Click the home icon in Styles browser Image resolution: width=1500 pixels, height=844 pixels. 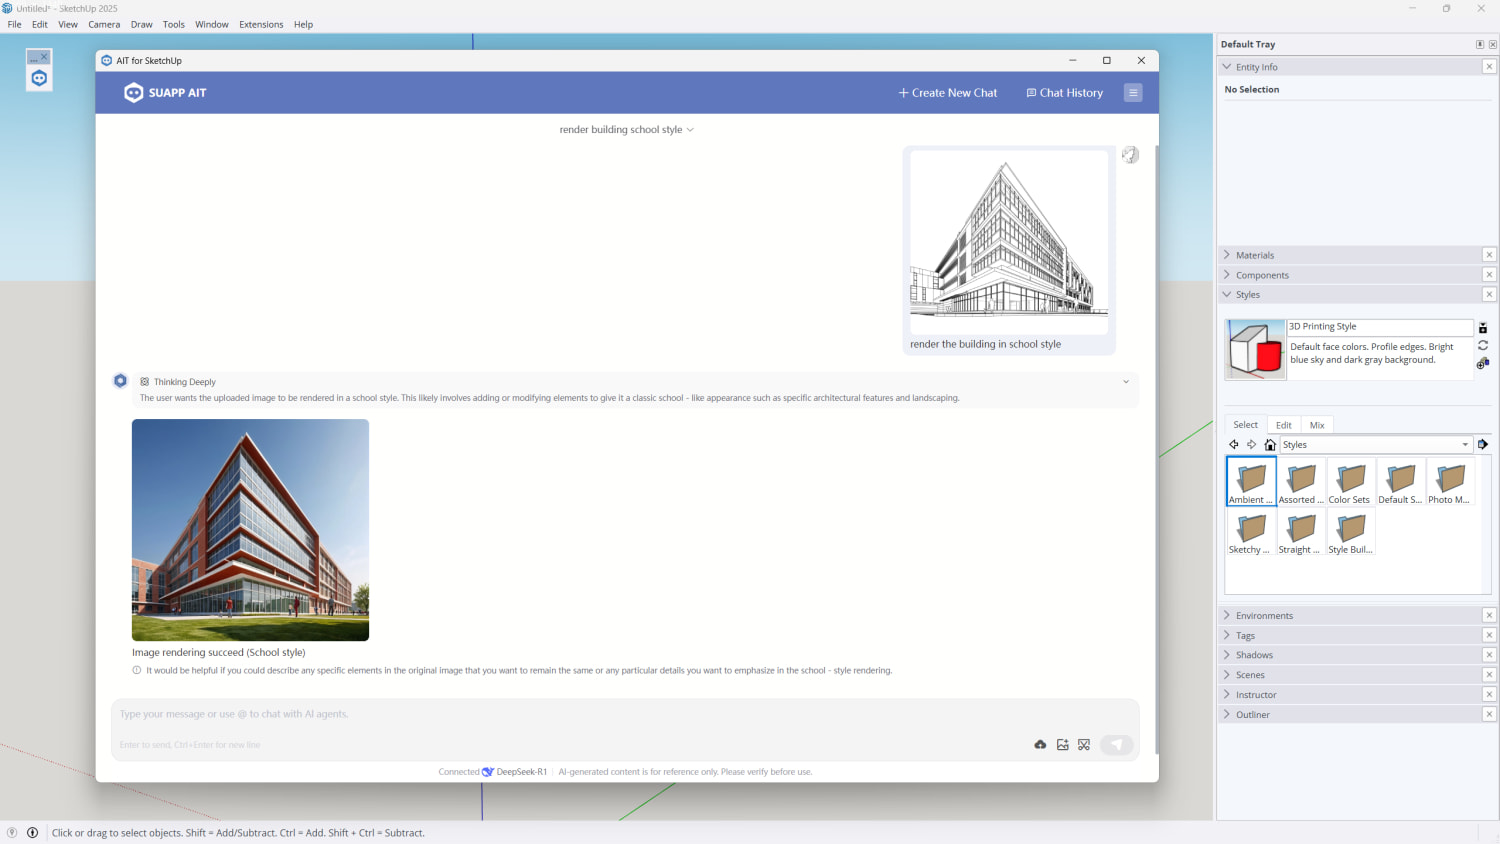pos(1270,445)
